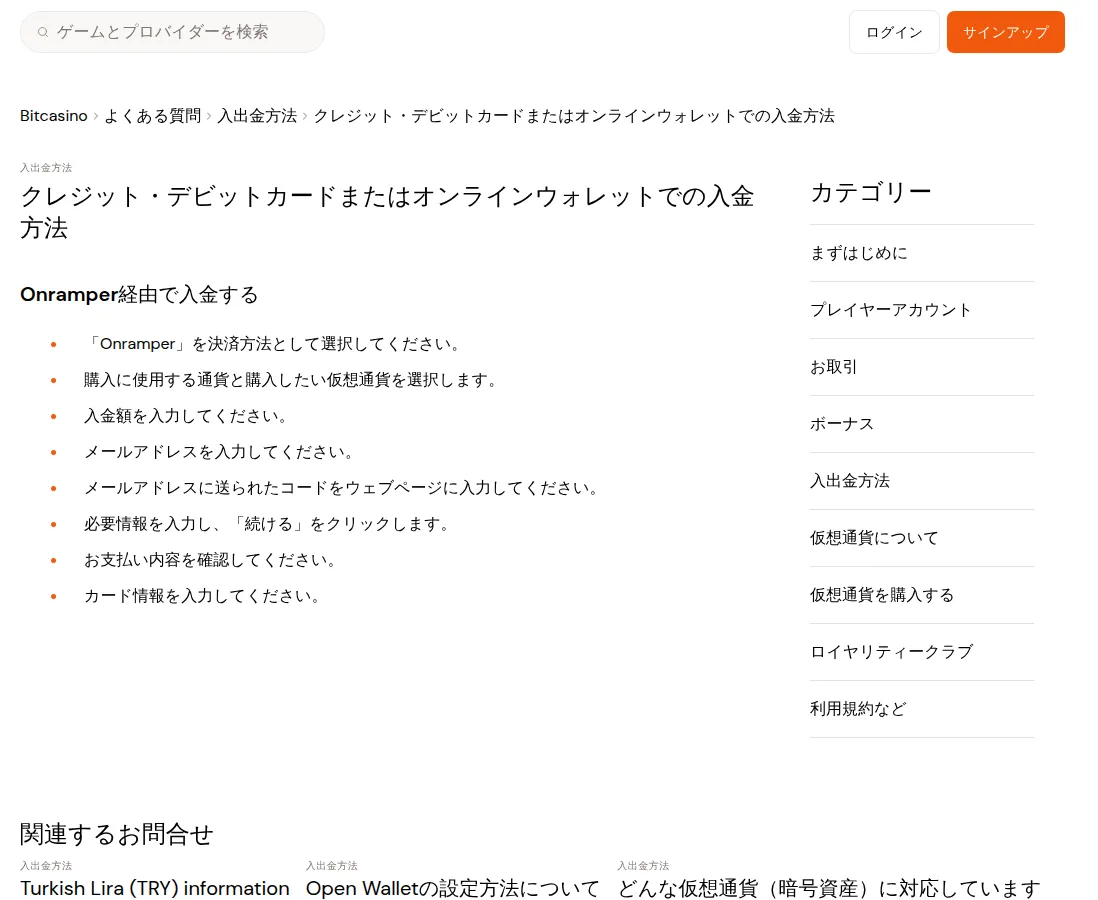Click the search magnifier icon
This screenshot has height=900, width=1098.
[43, 32]
